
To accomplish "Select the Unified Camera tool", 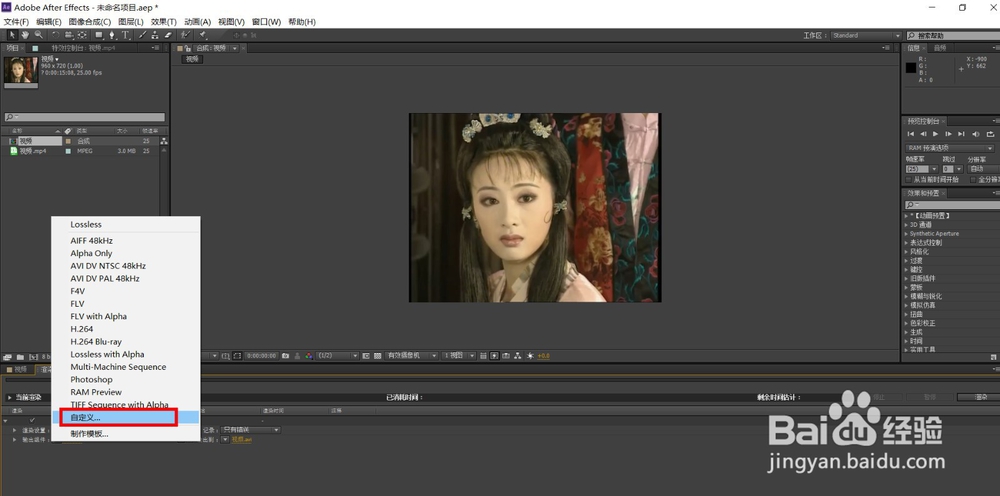I will (69, 35).
